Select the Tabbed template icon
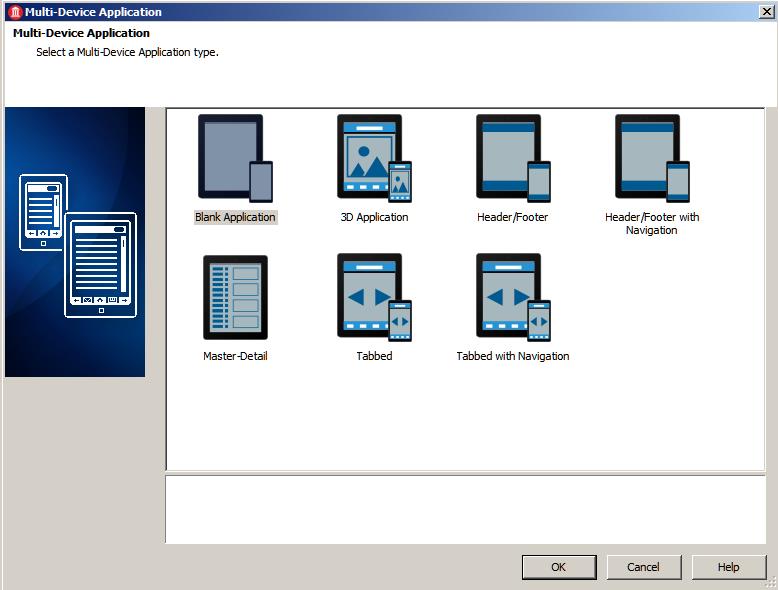This screenshot has height=590, width=778. click(374, 297)
